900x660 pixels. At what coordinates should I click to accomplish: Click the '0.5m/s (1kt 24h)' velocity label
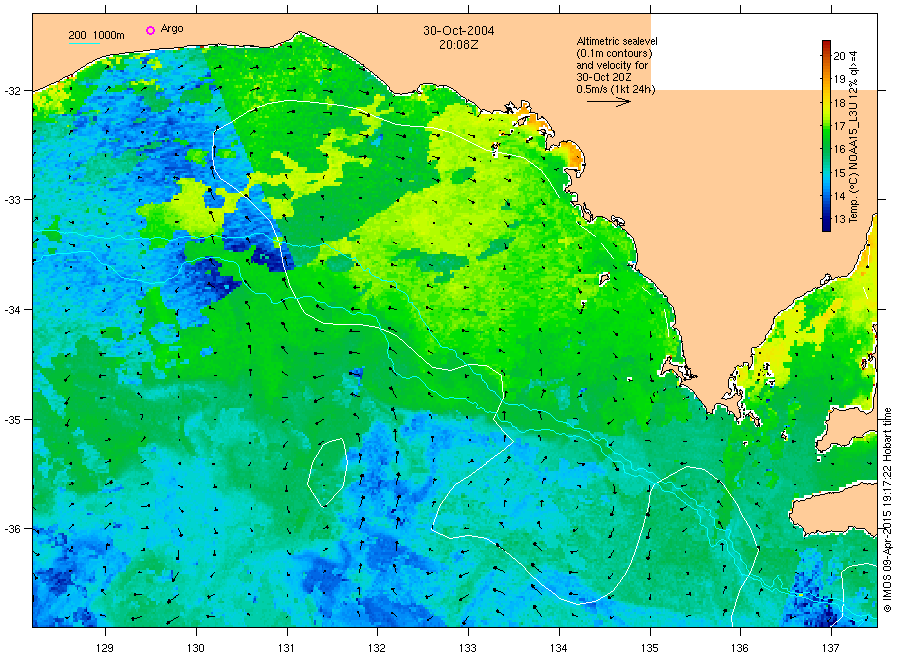(x=615, y=89)
